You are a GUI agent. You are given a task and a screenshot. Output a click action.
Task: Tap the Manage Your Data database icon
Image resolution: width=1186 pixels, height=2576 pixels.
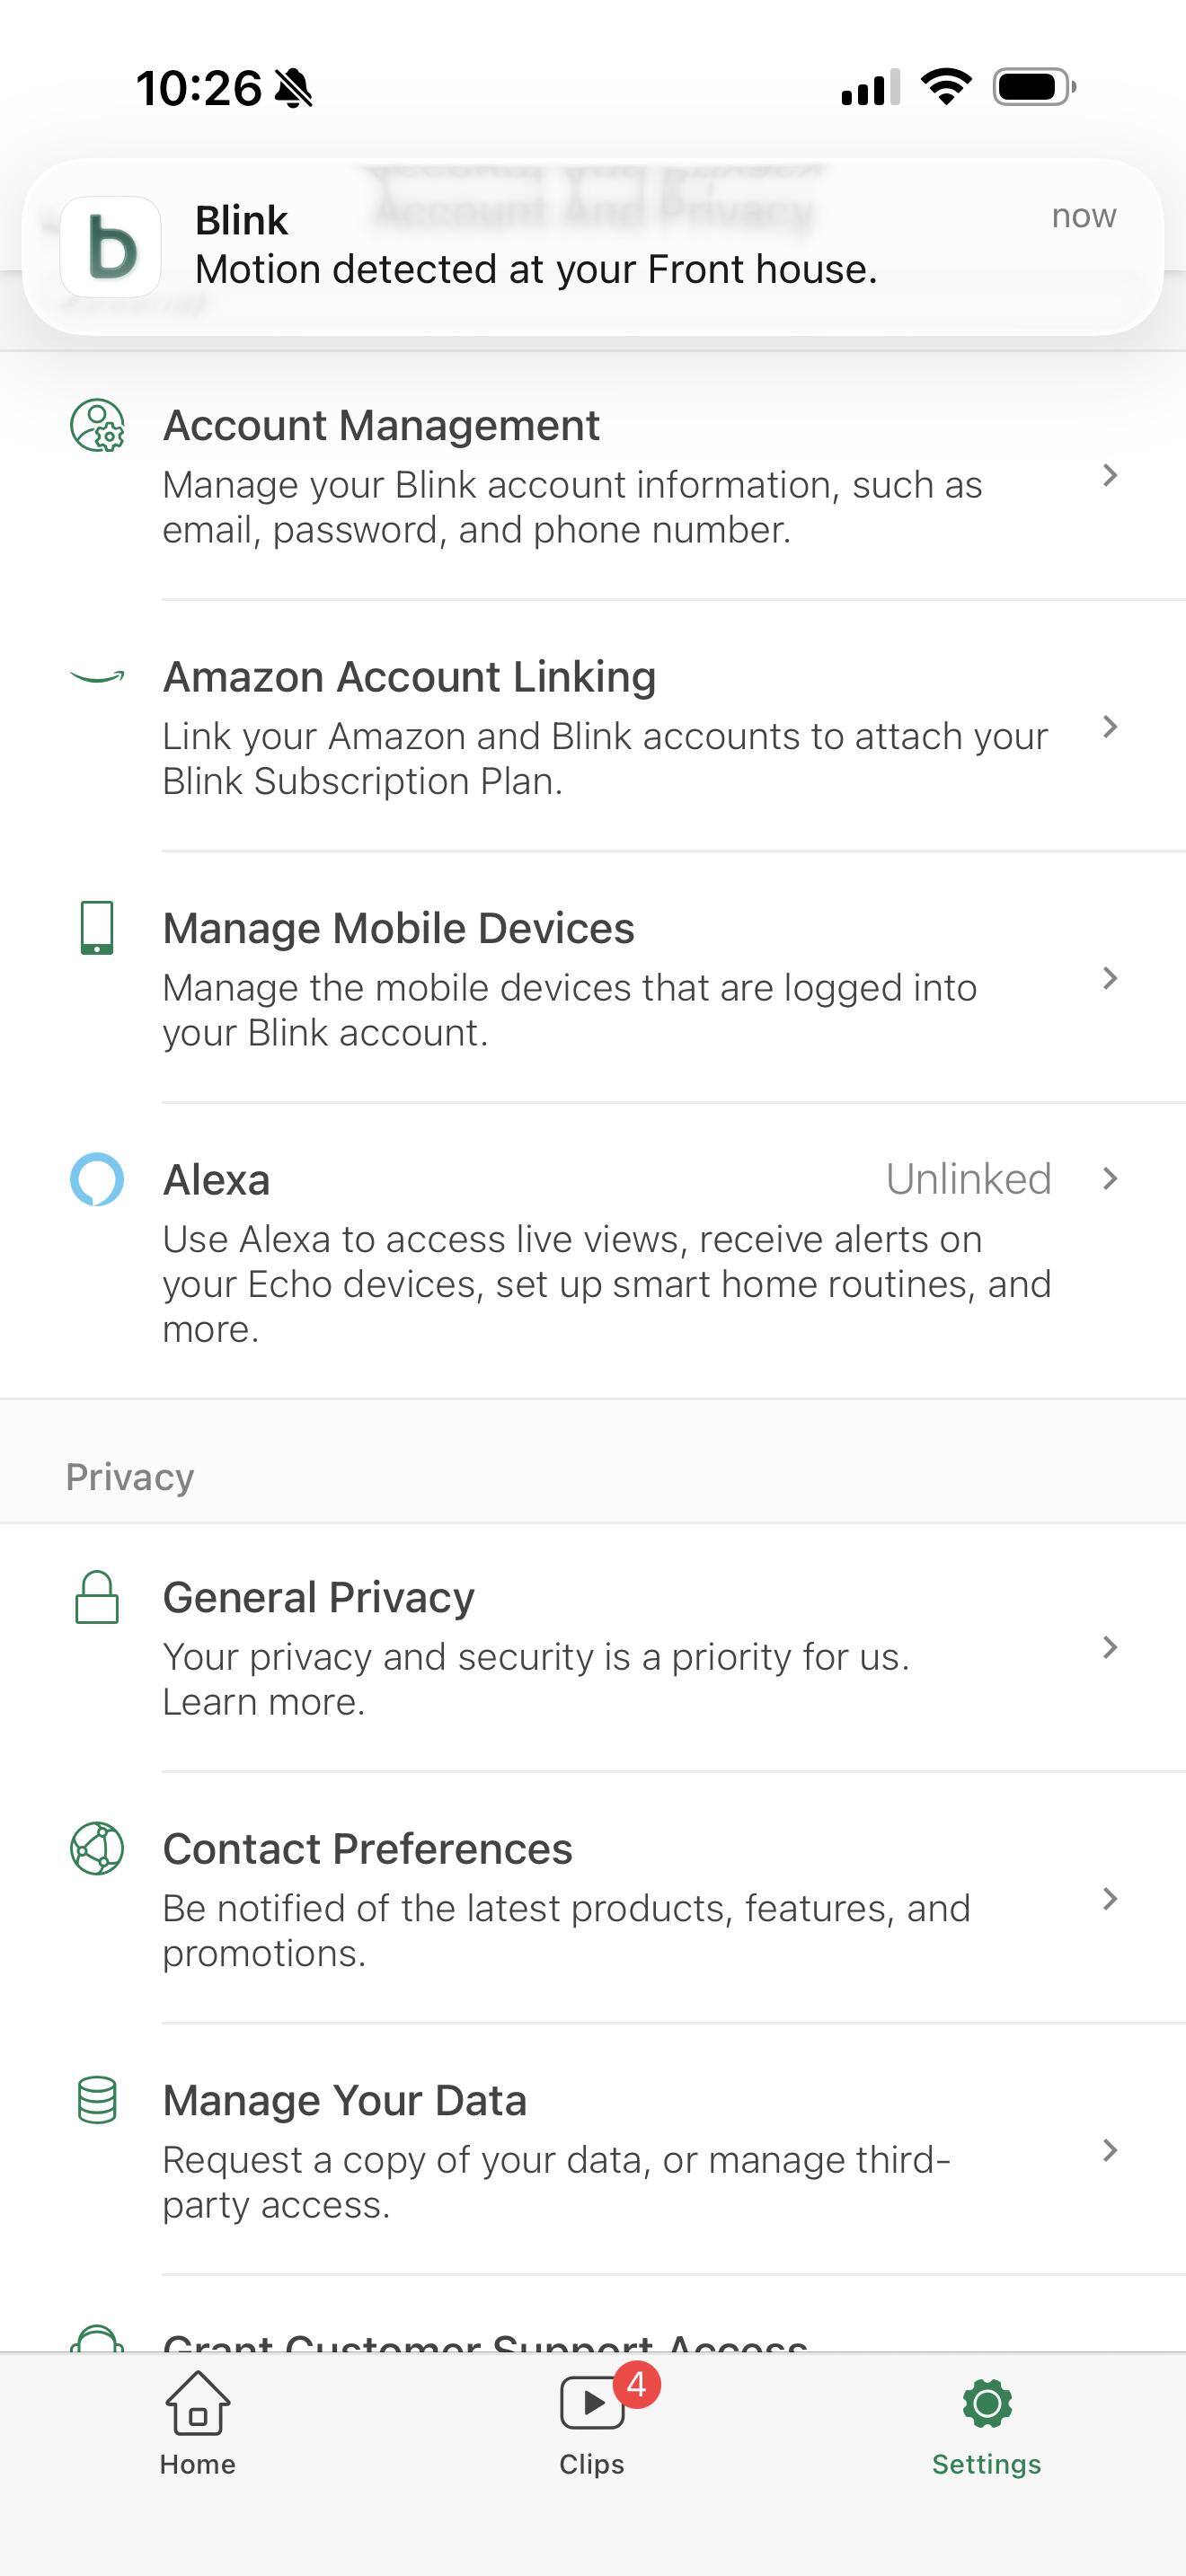pyautogui.click(x=97, y=2099)
